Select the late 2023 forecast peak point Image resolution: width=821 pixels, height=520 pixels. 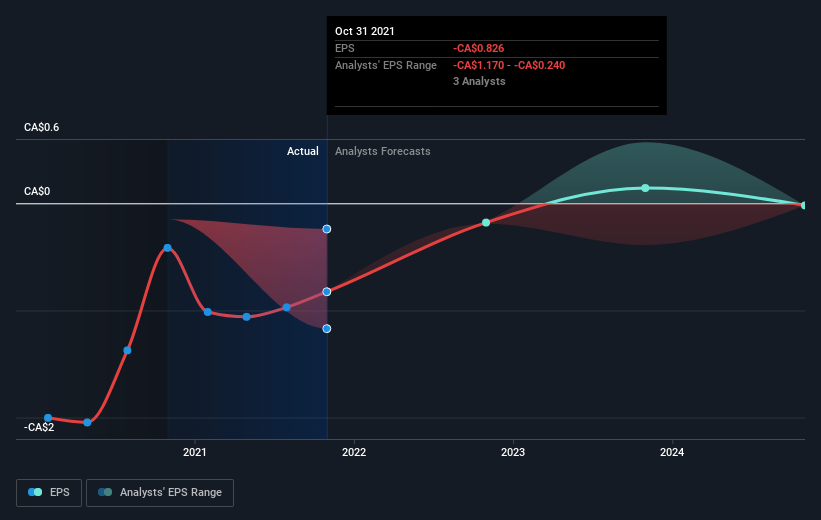pos(646,188)
